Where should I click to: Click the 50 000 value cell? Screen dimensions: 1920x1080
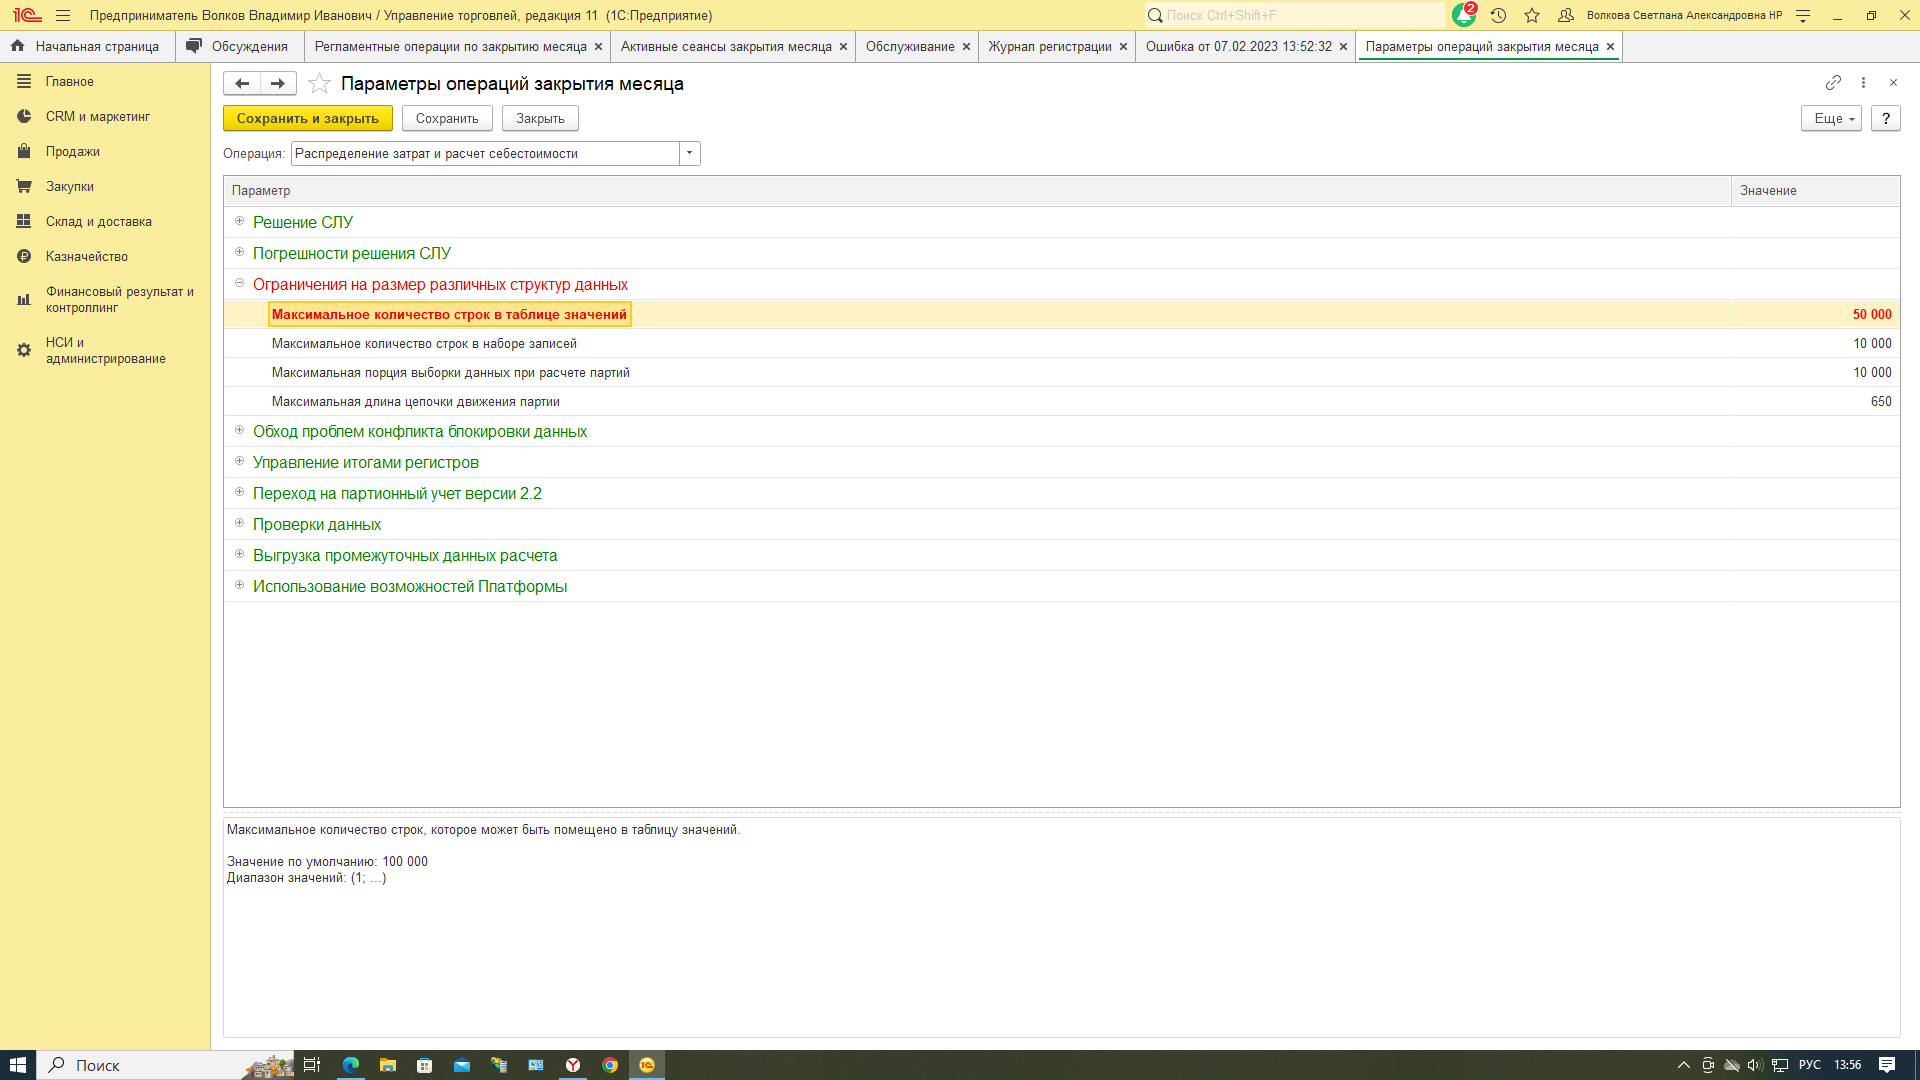[x=1815, y=314]
